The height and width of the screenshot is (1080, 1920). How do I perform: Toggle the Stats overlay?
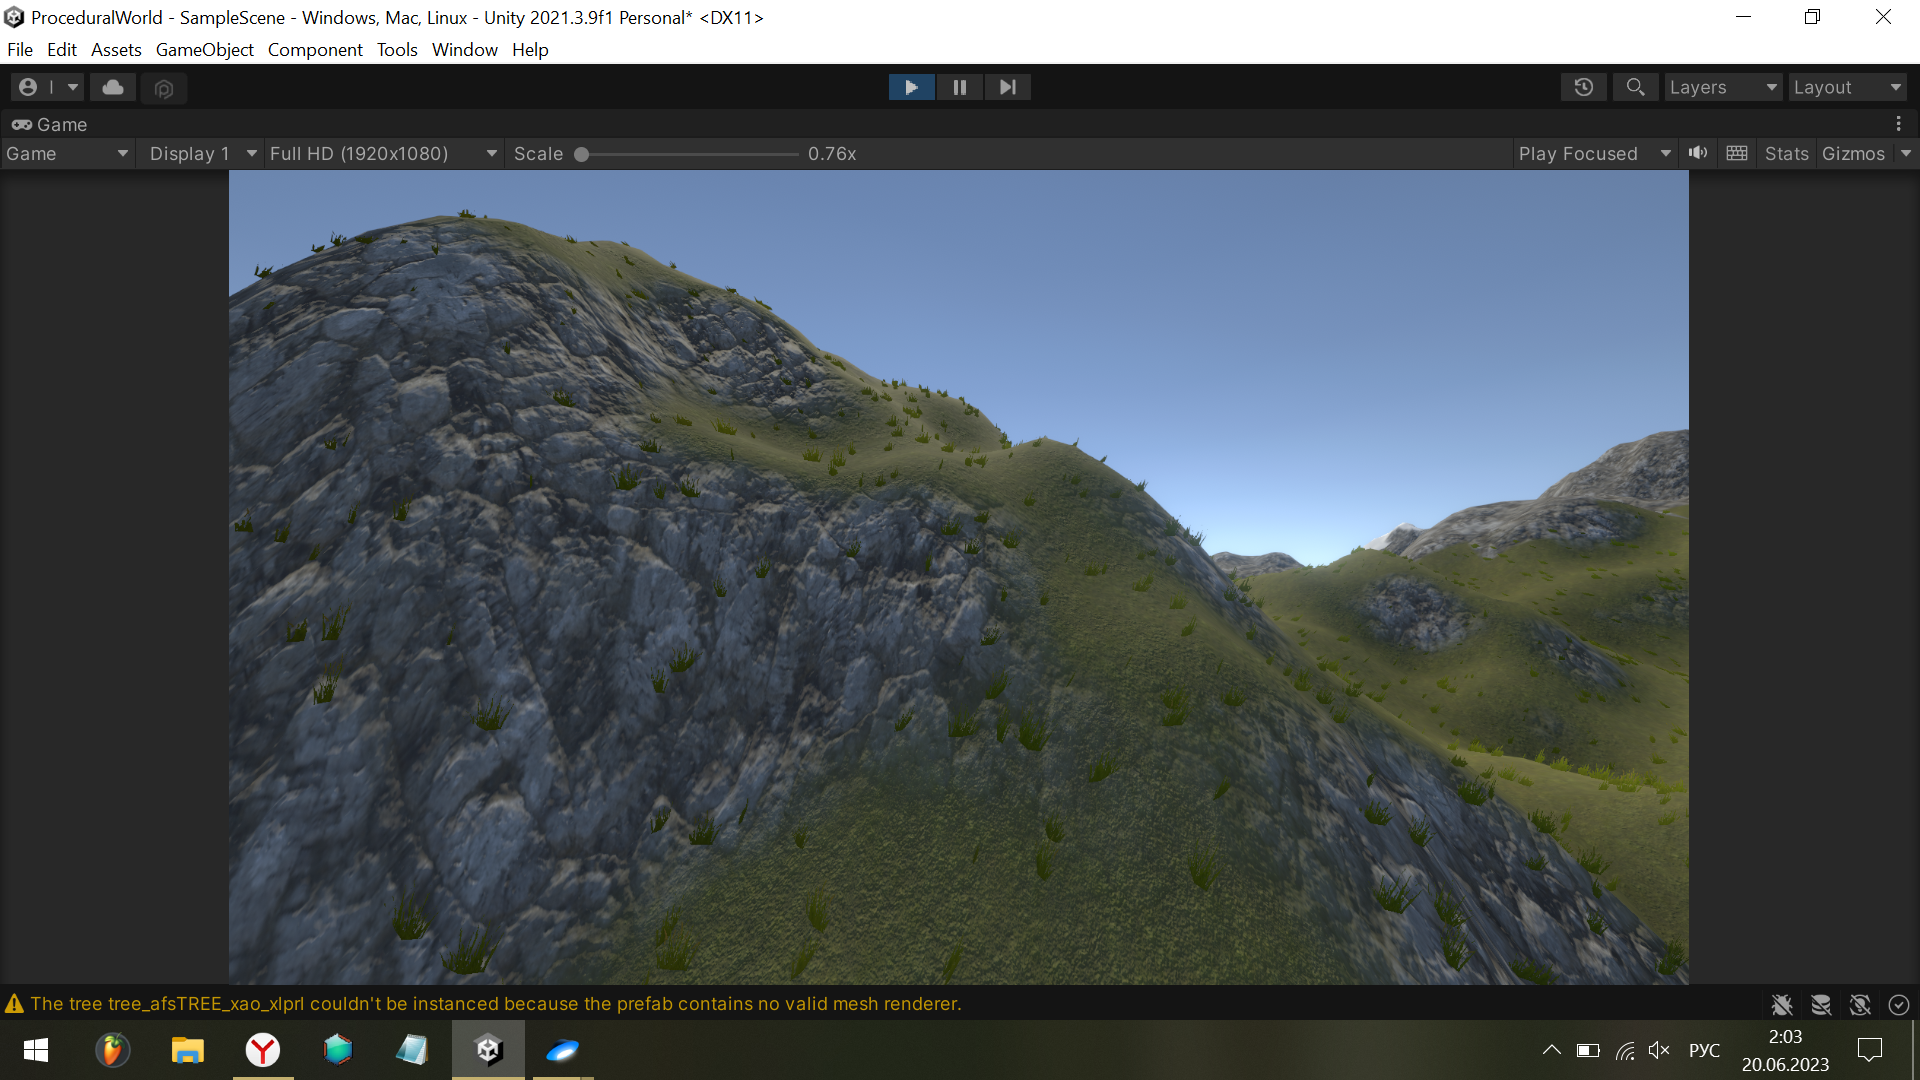1786,153
